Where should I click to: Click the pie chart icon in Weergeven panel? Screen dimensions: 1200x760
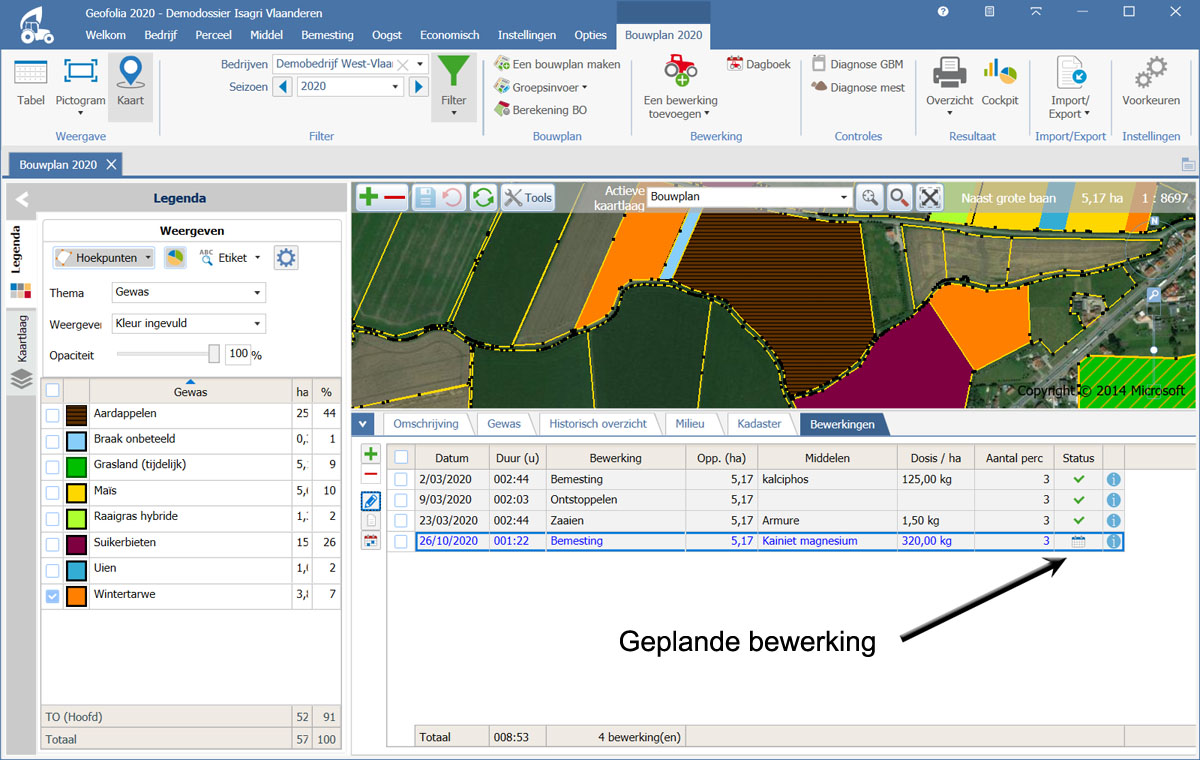[x=174, y=258]
